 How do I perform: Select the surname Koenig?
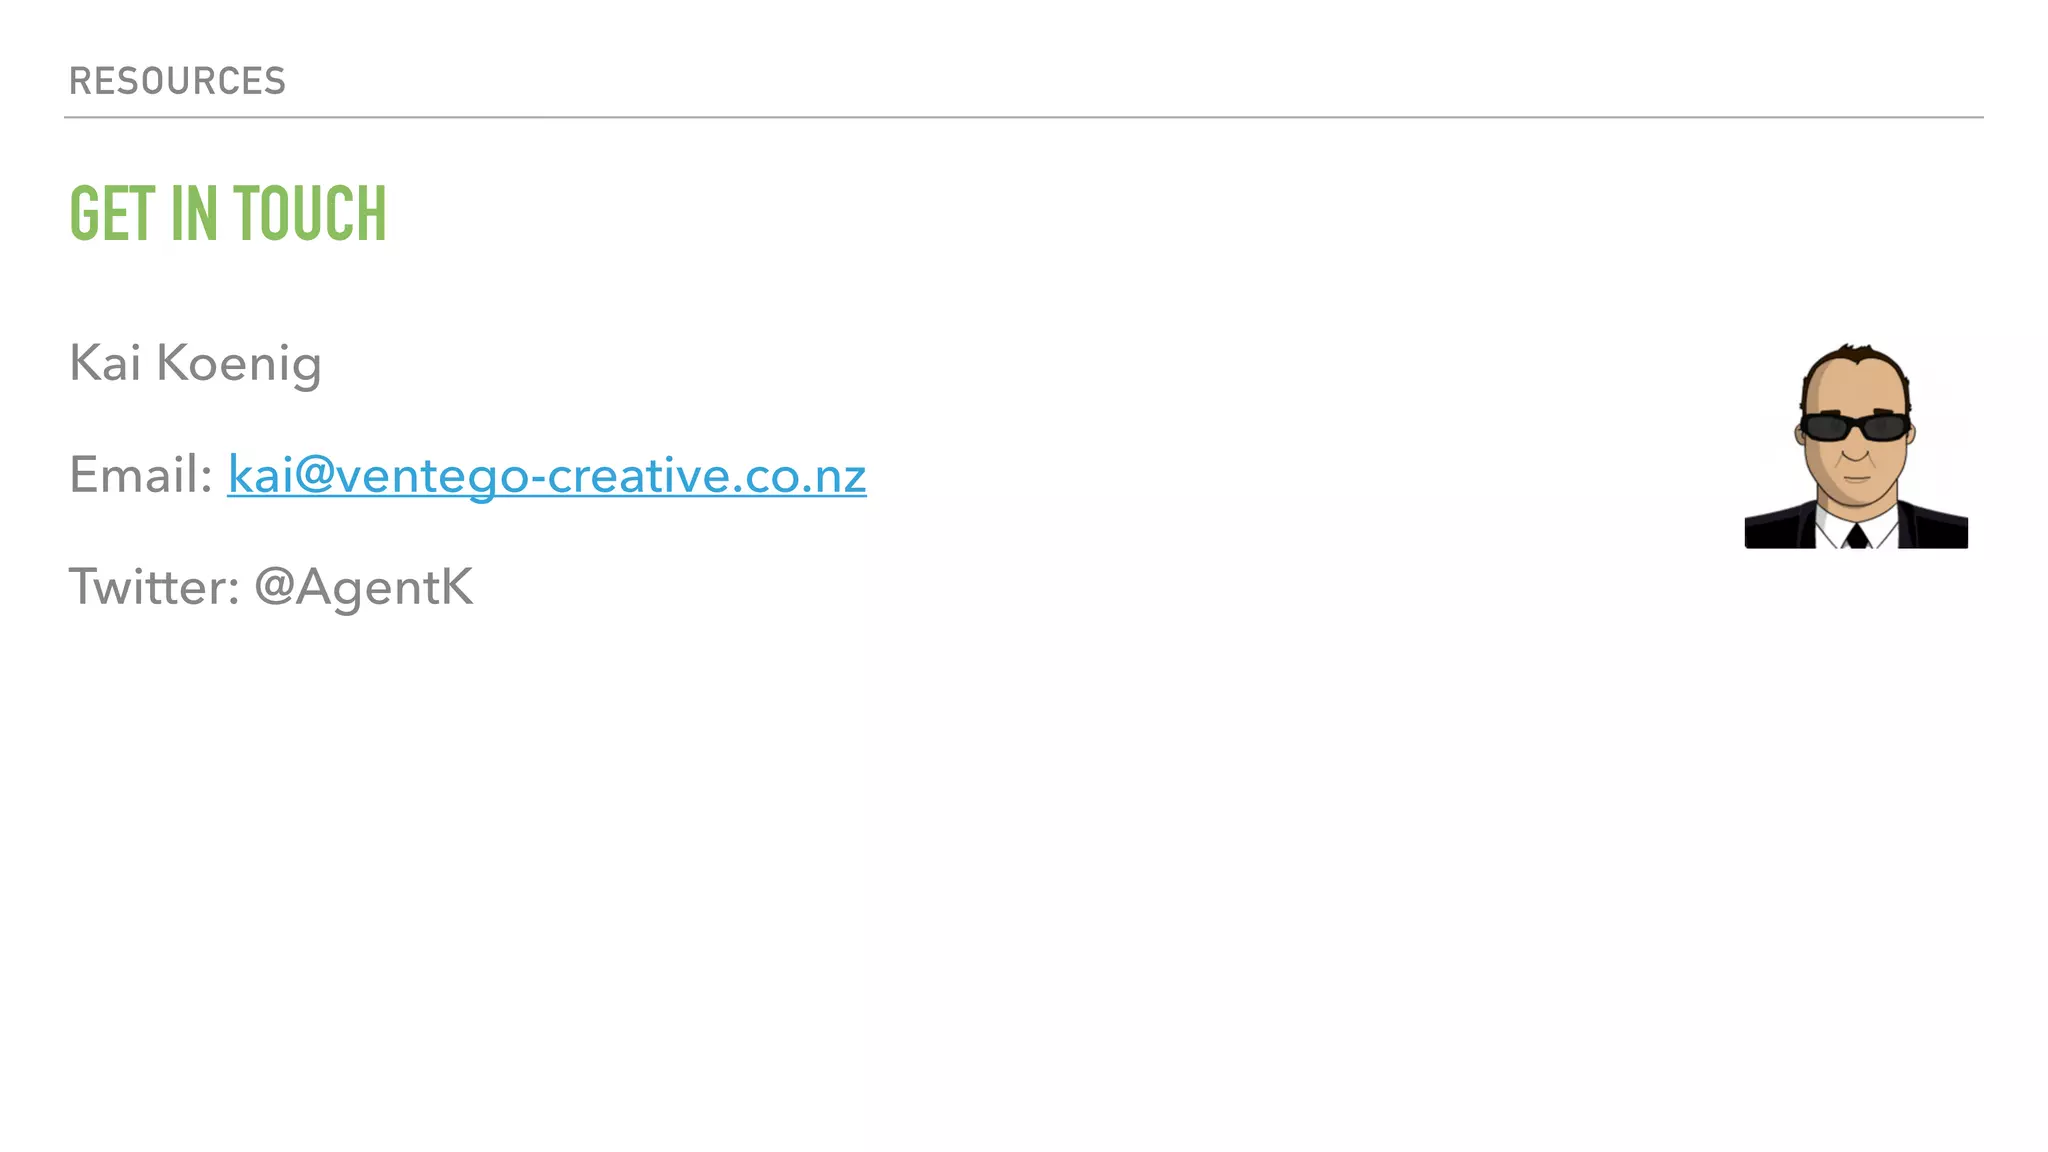(x=239, y=364)
